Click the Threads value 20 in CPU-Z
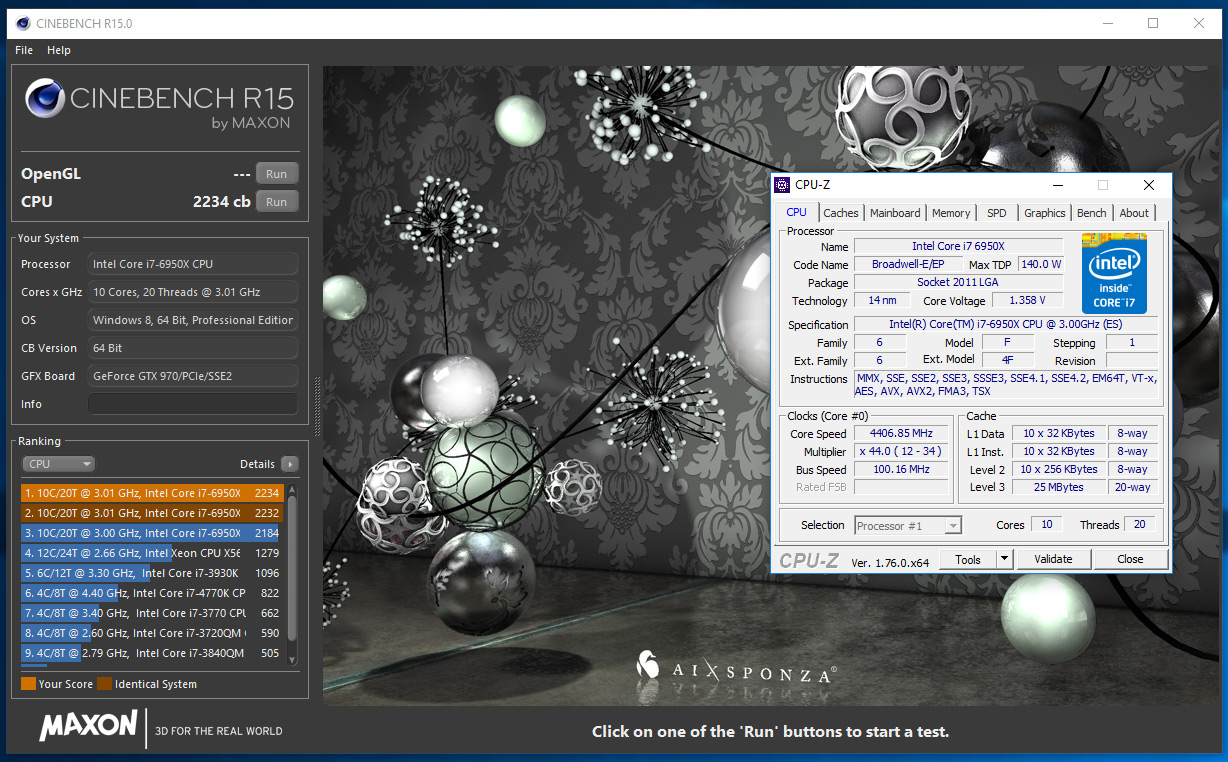1228x762 pixels. tap(1140, 524)
